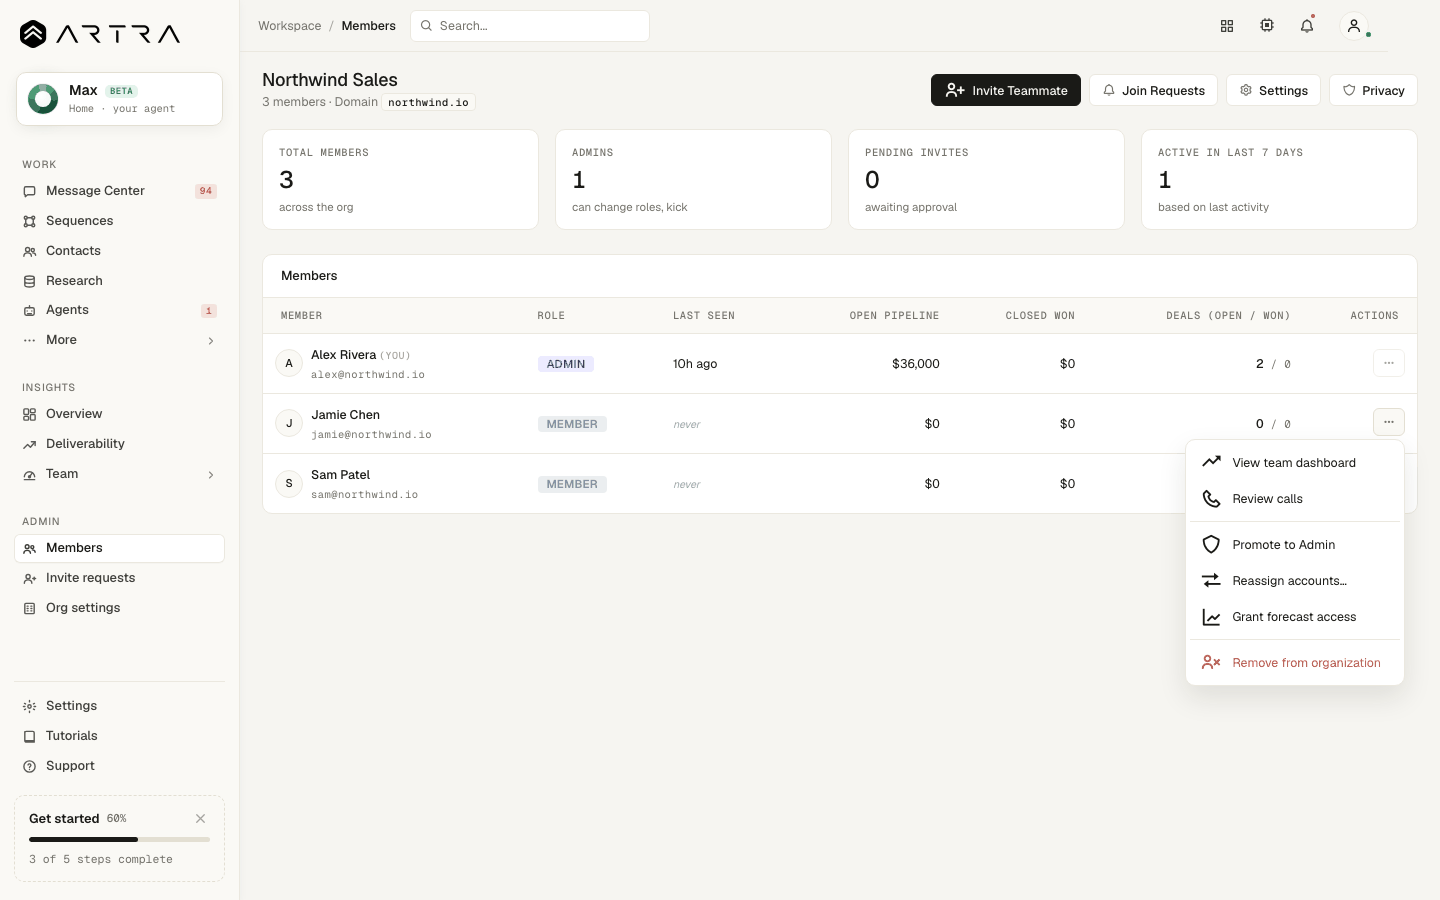The height and width of the screenshot is (900, 1440).
Task: Toggle actions menu for Jamie Chen
Action: 1389,422
